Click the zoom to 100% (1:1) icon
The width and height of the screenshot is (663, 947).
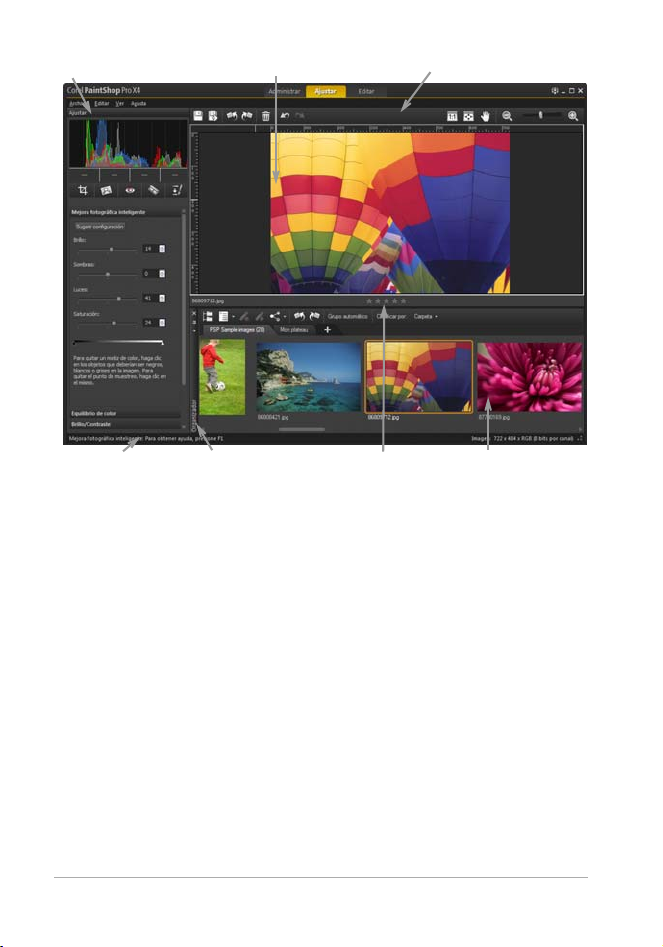tap(452, 116)
